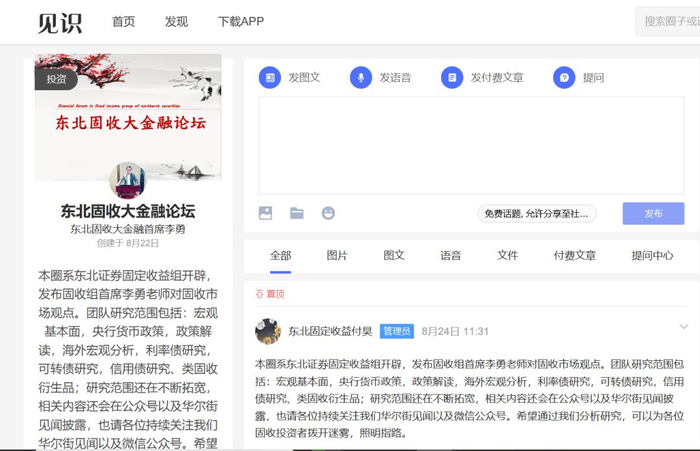This screenshot has height=451, width=700.
Task: Switch to the 语音 tab
Action: tap(450, 255)
